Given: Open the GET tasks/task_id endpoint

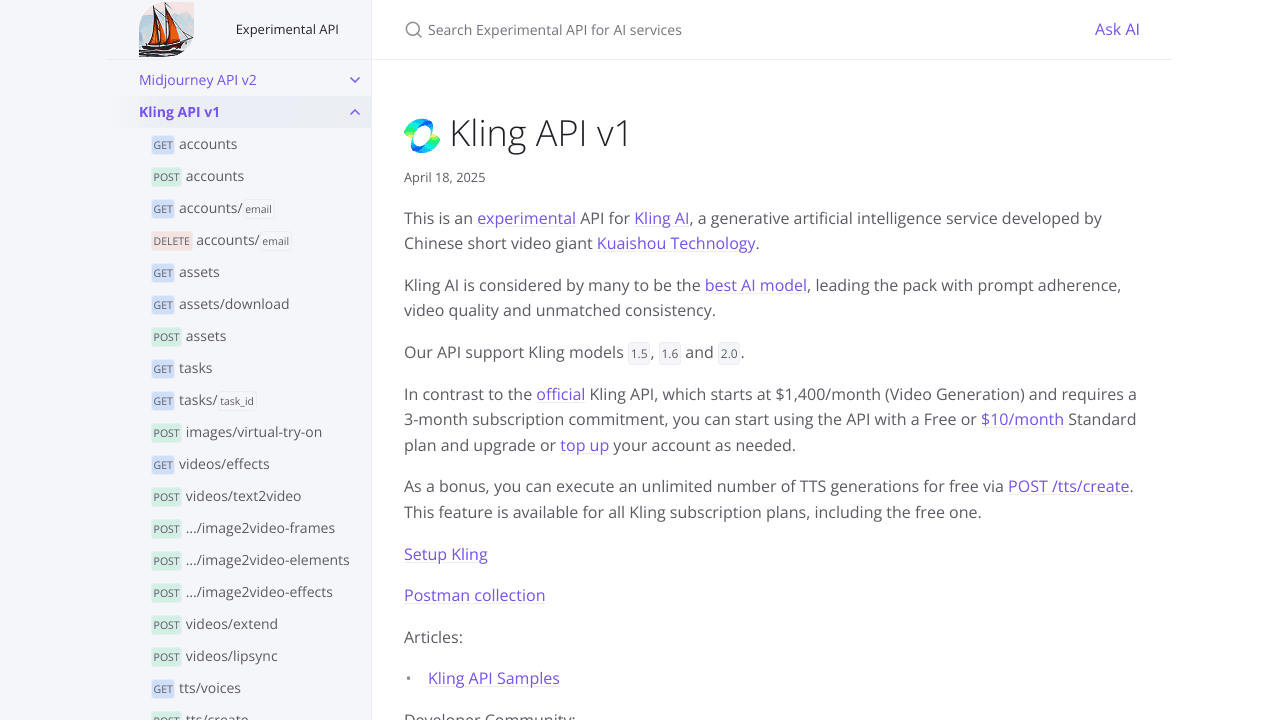Looking at the screenshot, I should [x=204, y=400].
